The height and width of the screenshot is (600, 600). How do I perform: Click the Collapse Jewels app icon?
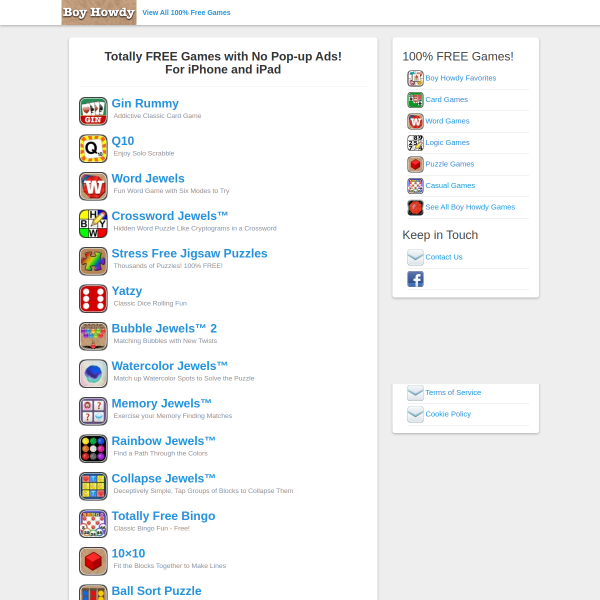[x=93, y=486]
